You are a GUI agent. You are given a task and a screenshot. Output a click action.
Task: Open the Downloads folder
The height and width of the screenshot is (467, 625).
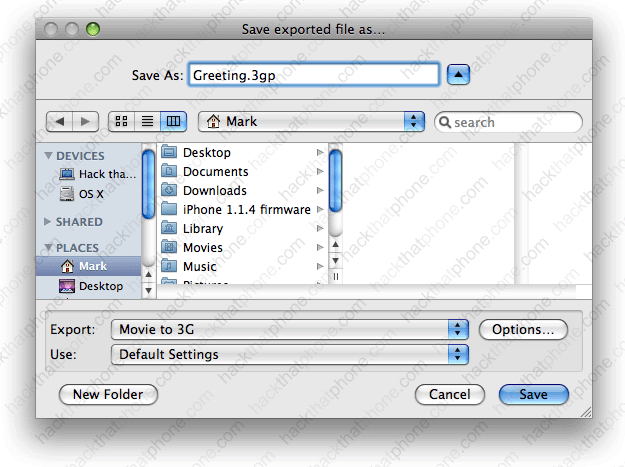[x=214, y=191]
